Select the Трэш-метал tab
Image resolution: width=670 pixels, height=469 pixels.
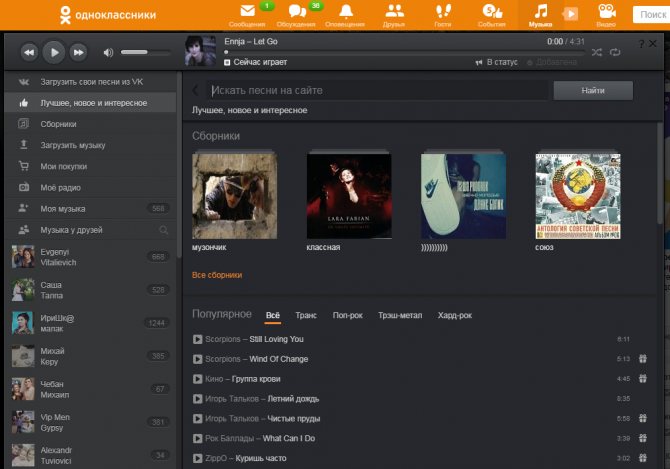coord(400,315)
